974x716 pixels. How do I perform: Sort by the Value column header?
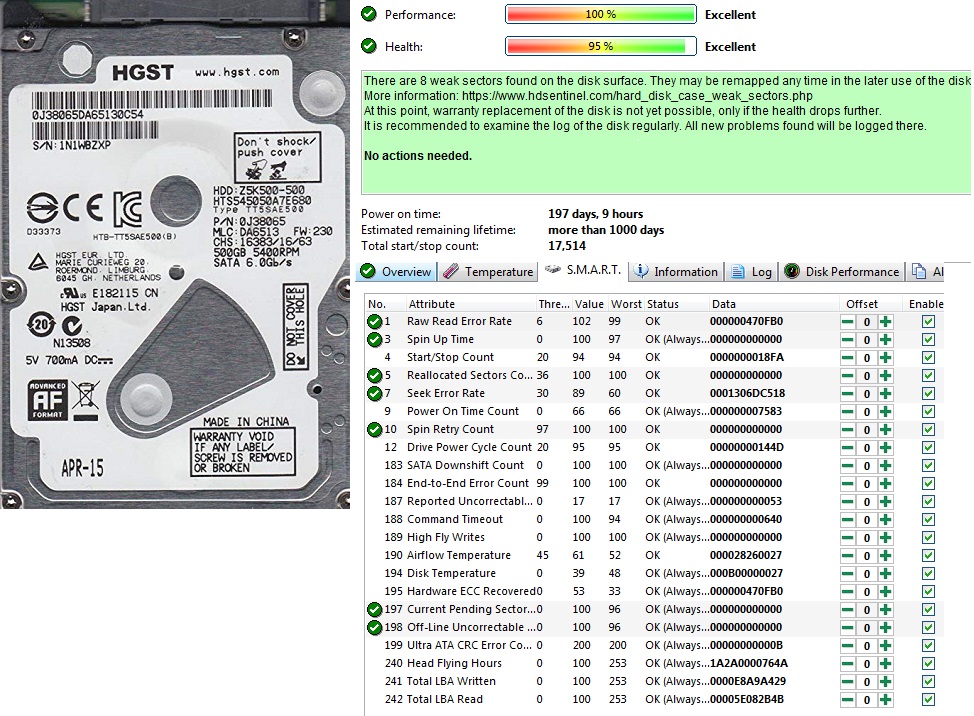click(589, 304)
